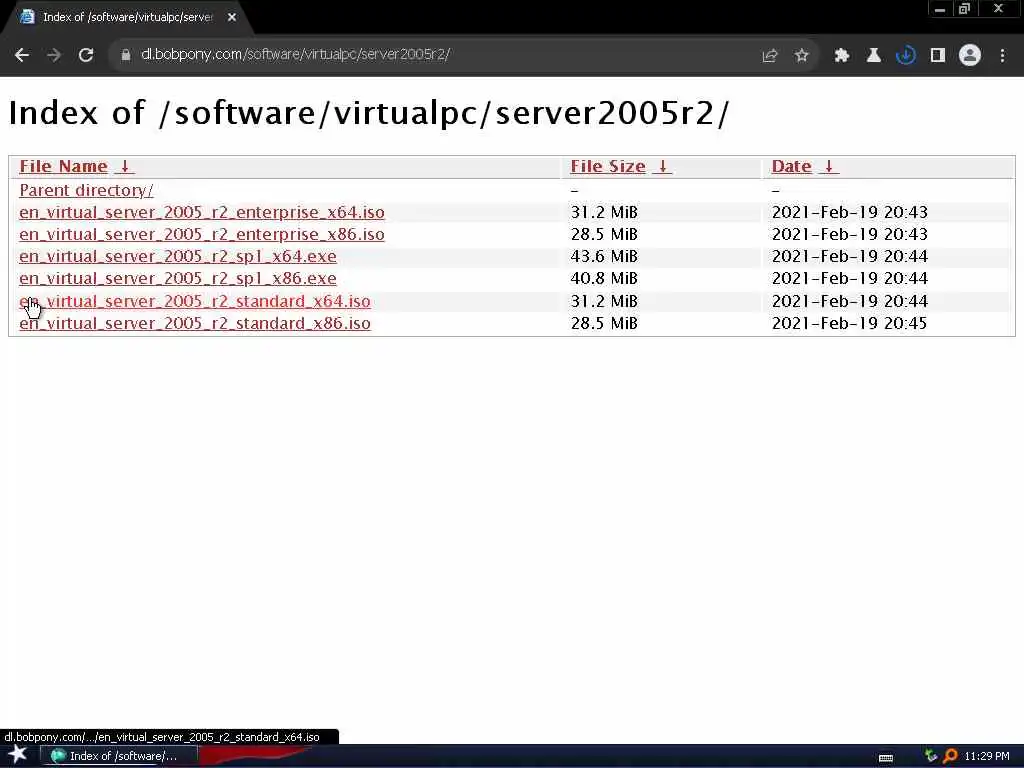Minimize the browser window
The height and width of the screenshot is (768, 1024).
[940, 9]
